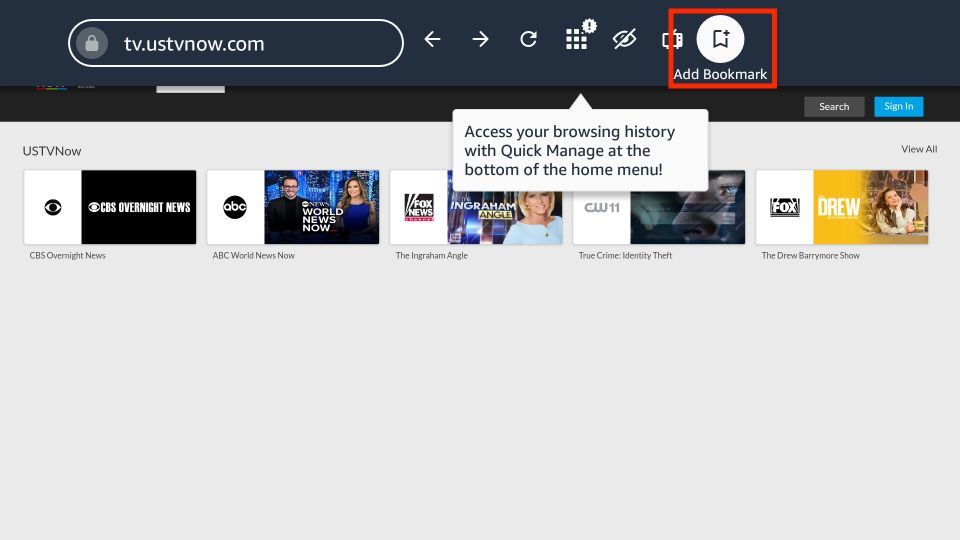Go forward with the right arrow
This screenshot has width=960, height=540.
click(481, 39)
